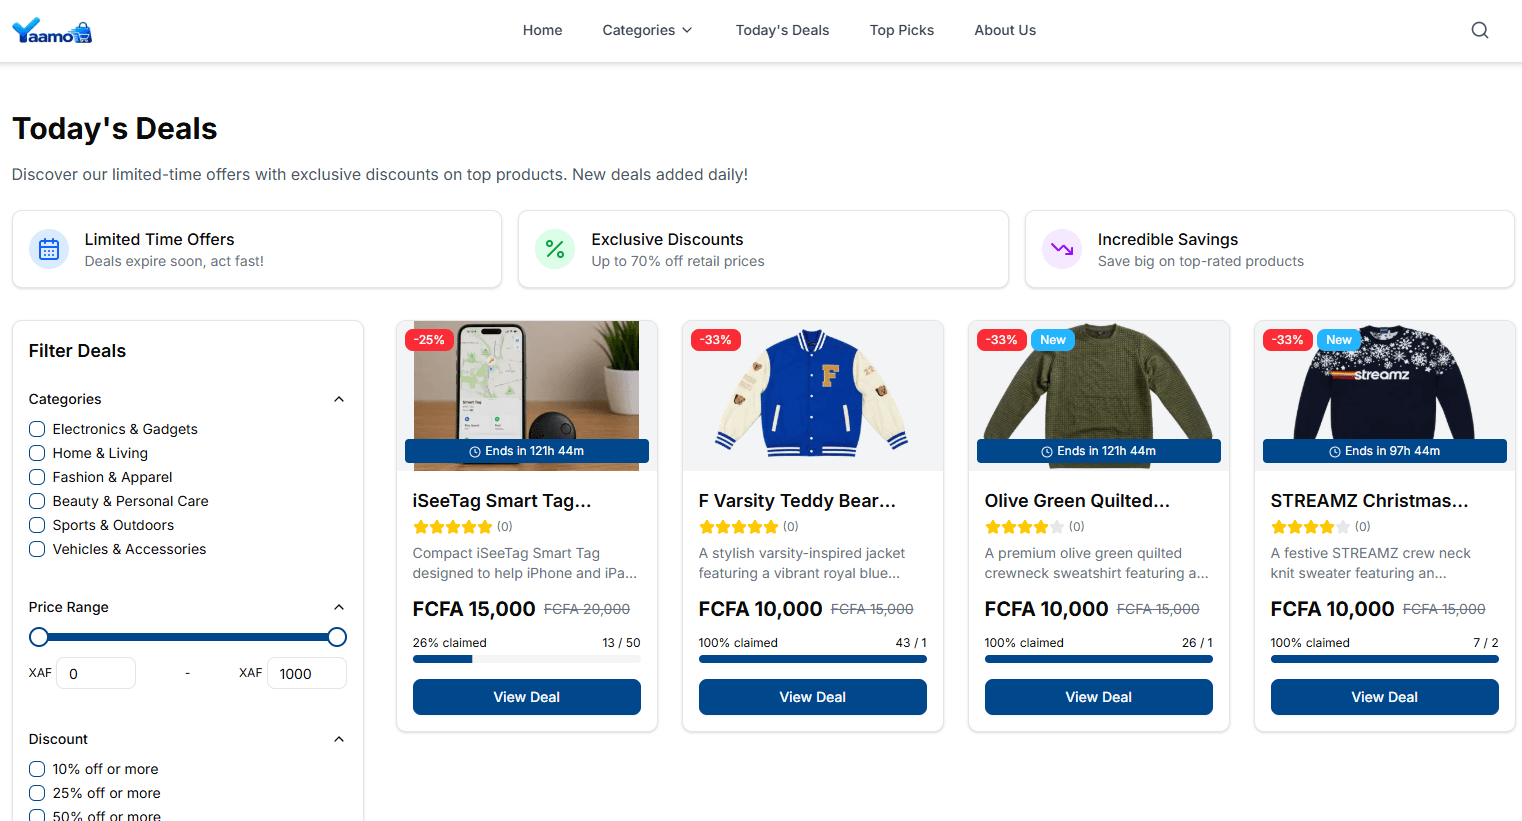Viewport: 1522px width, 821px height.
Task: Focus the maximum price XAF field
Action: click(x=307, y=673)
